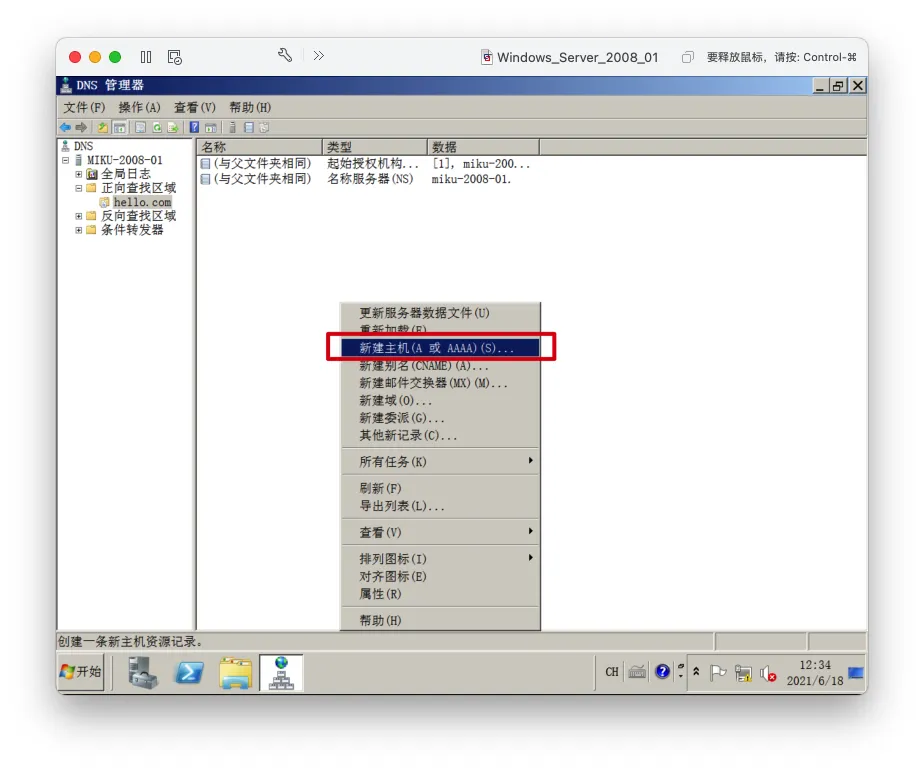Choose 属性(R) in the context menu

click(x=440, y=593)
